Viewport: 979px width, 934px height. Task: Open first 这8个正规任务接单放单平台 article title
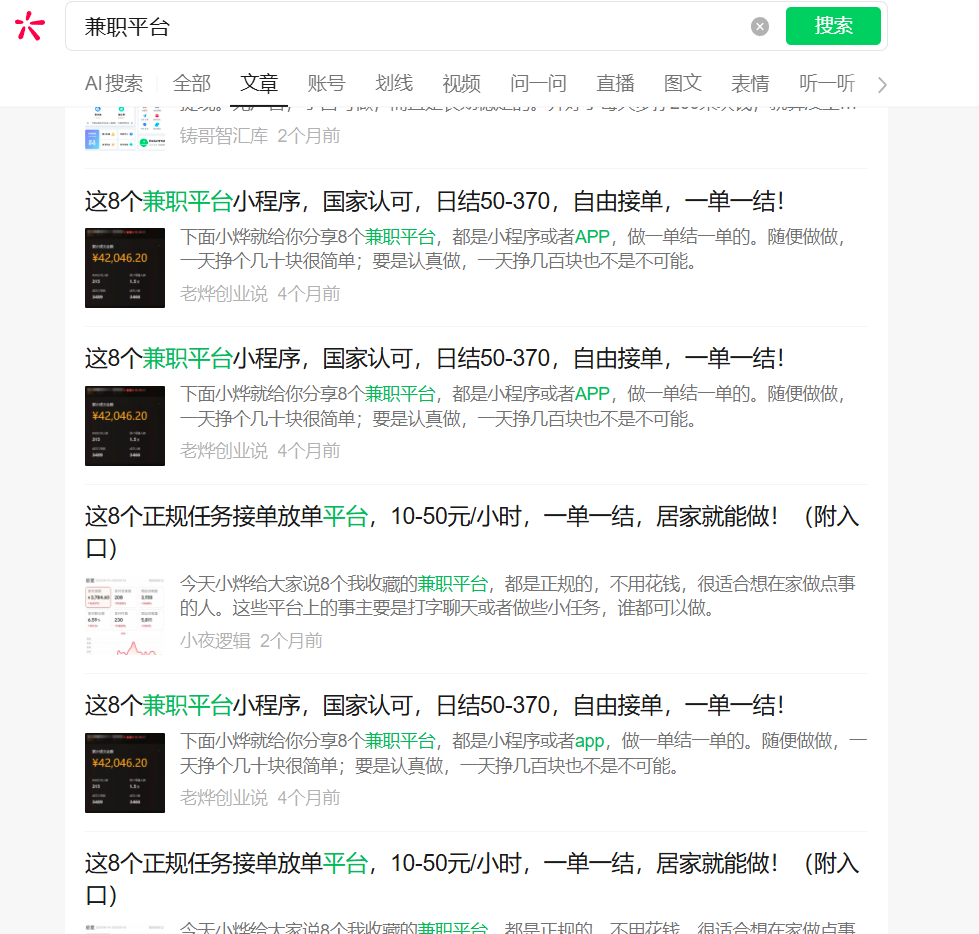pos(472,532)
